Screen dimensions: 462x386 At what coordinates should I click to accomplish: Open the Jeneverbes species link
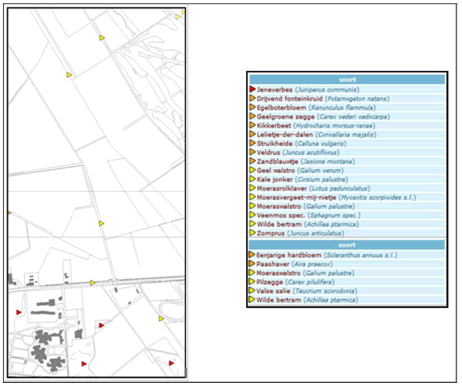[275, 90]
